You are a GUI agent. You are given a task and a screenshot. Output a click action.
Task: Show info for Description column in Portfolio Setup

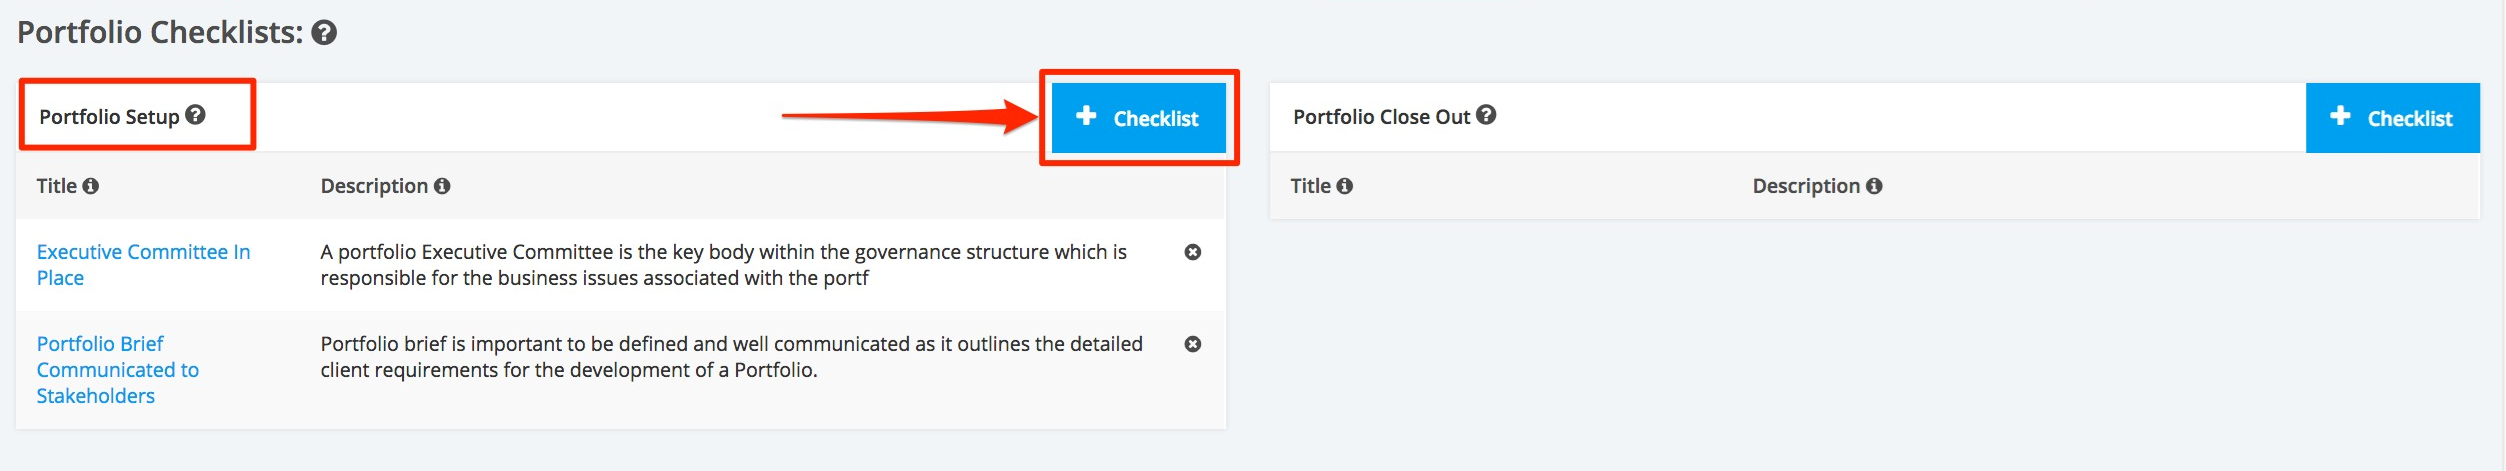(x=442, y=186)
